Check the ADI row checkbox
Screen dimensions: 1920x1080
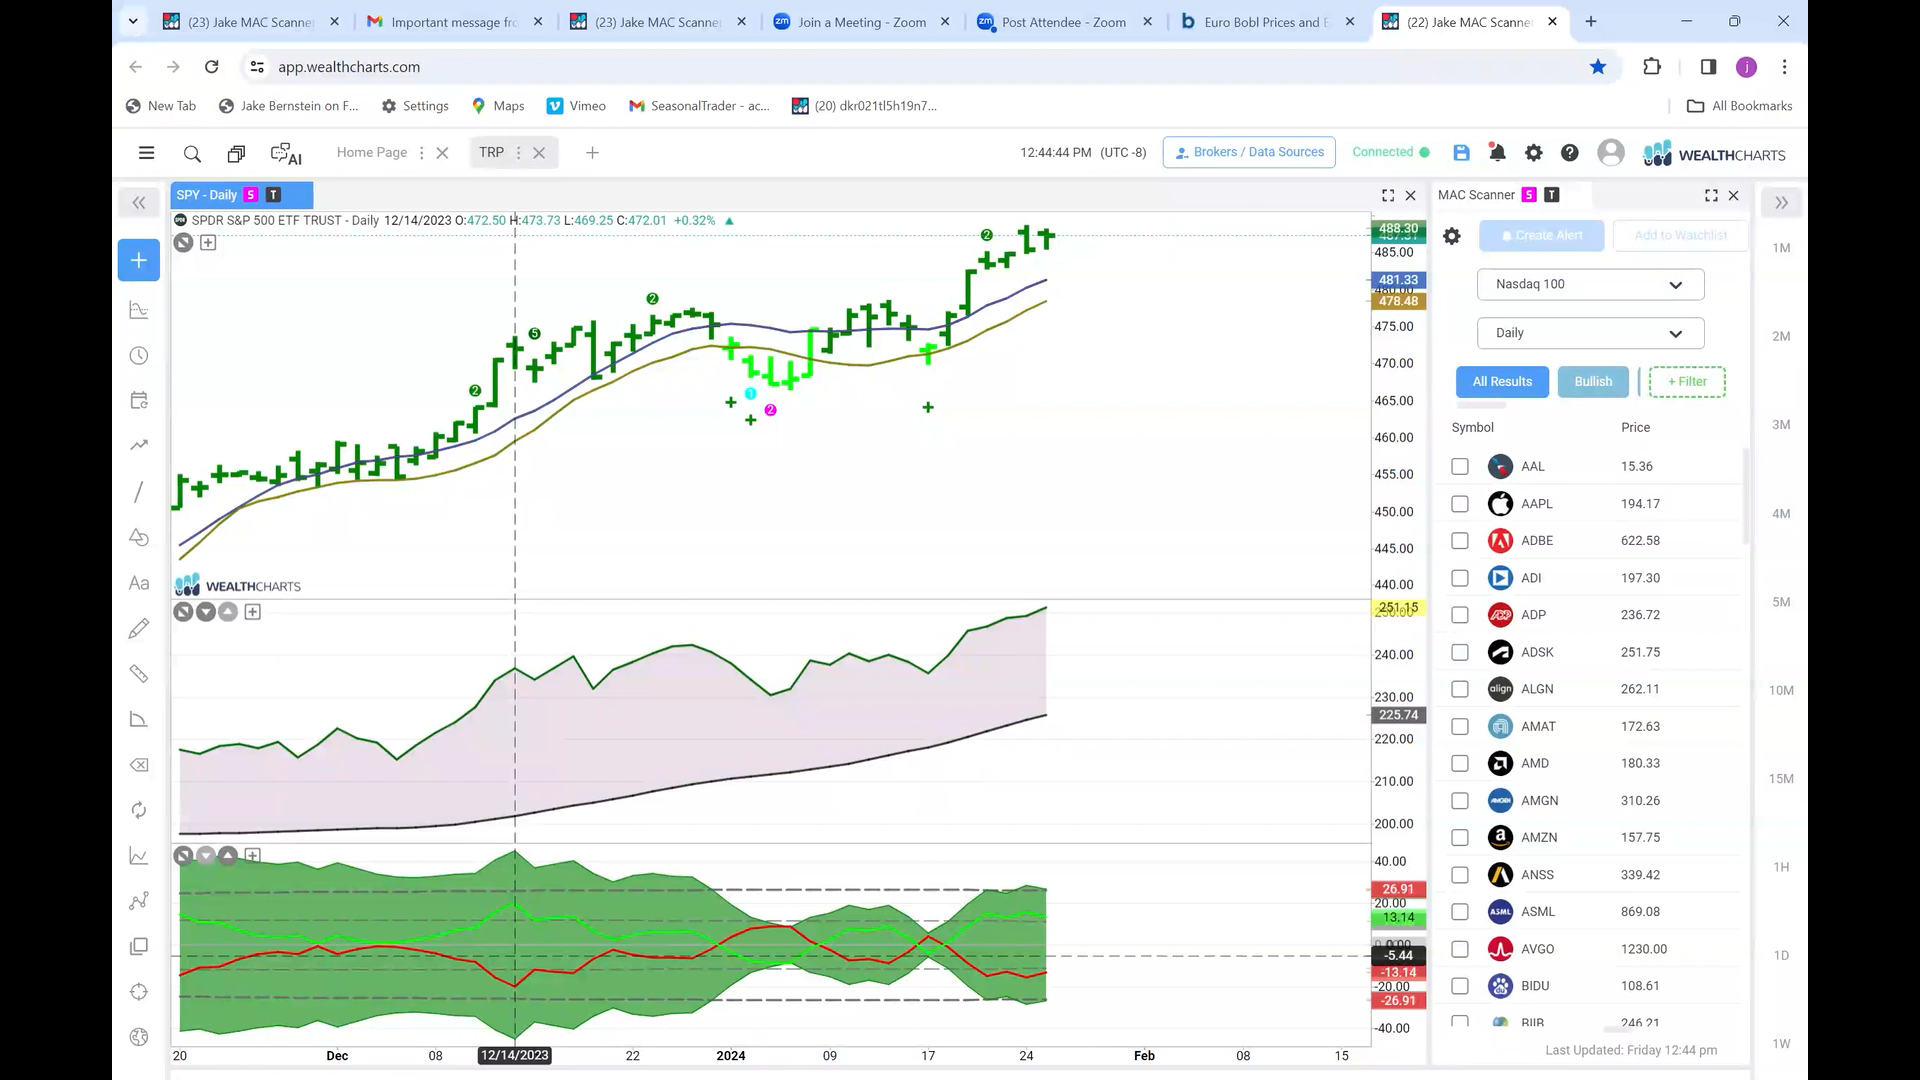(x=1460, y=578)
